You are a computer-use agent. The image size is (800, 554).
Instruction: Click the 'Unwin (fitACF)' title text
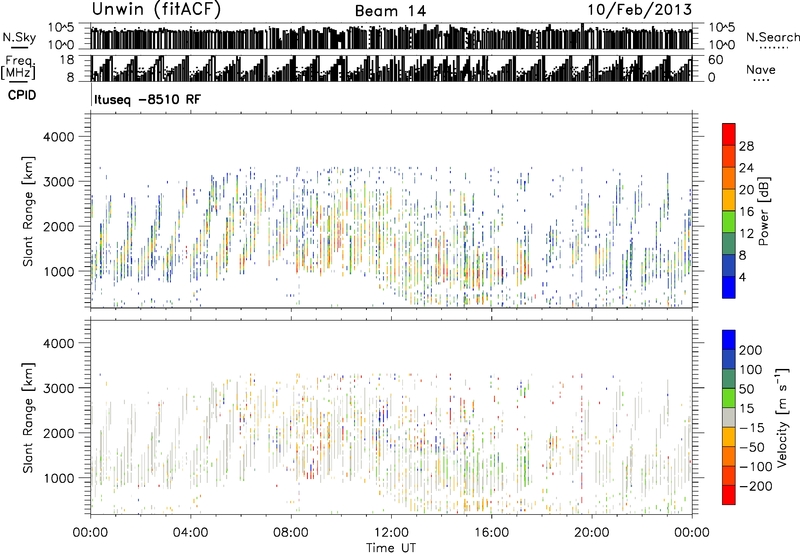click(156, 10)
